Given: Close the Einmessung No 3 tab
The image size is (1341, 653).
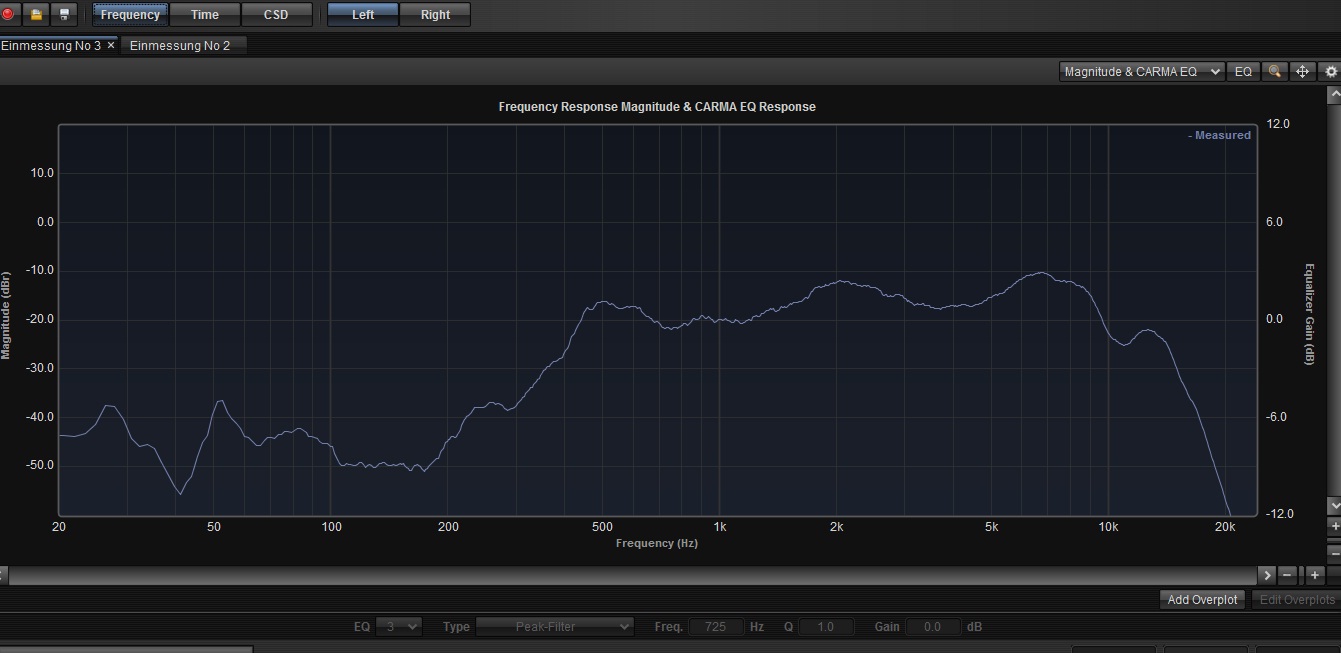Looking at the screenshot, I should tap(111, 46).
